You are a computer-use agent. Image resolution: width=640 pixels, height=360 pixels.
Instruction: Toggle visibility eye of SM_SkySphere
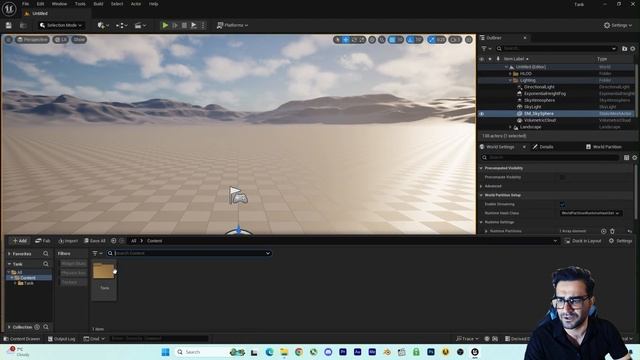click(x=482, y=114)
